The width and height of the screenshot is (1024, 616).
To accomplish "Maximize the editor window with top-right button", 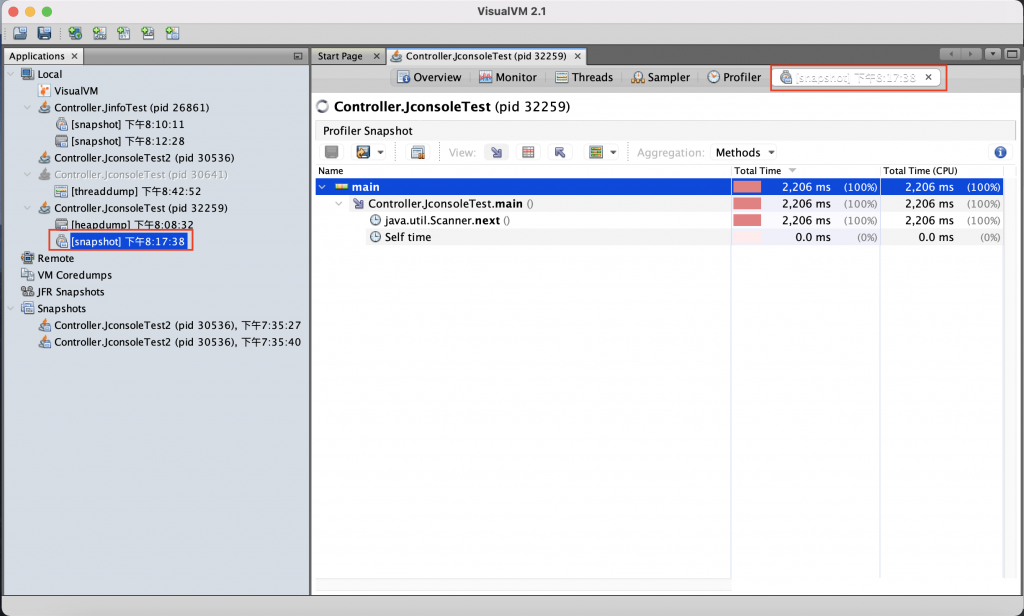I will pos(1012,54).
